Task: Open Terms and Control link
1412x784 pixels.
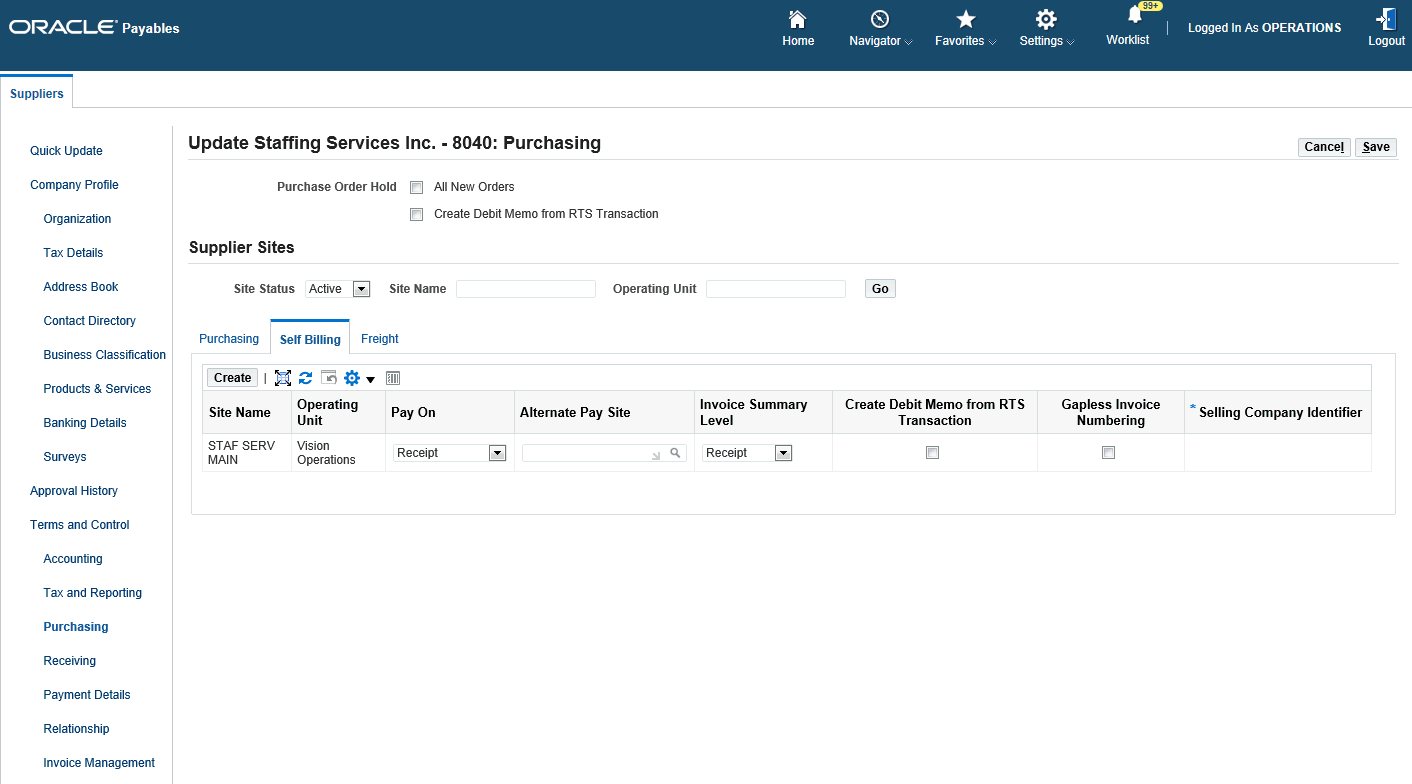Action: [80, 525]
